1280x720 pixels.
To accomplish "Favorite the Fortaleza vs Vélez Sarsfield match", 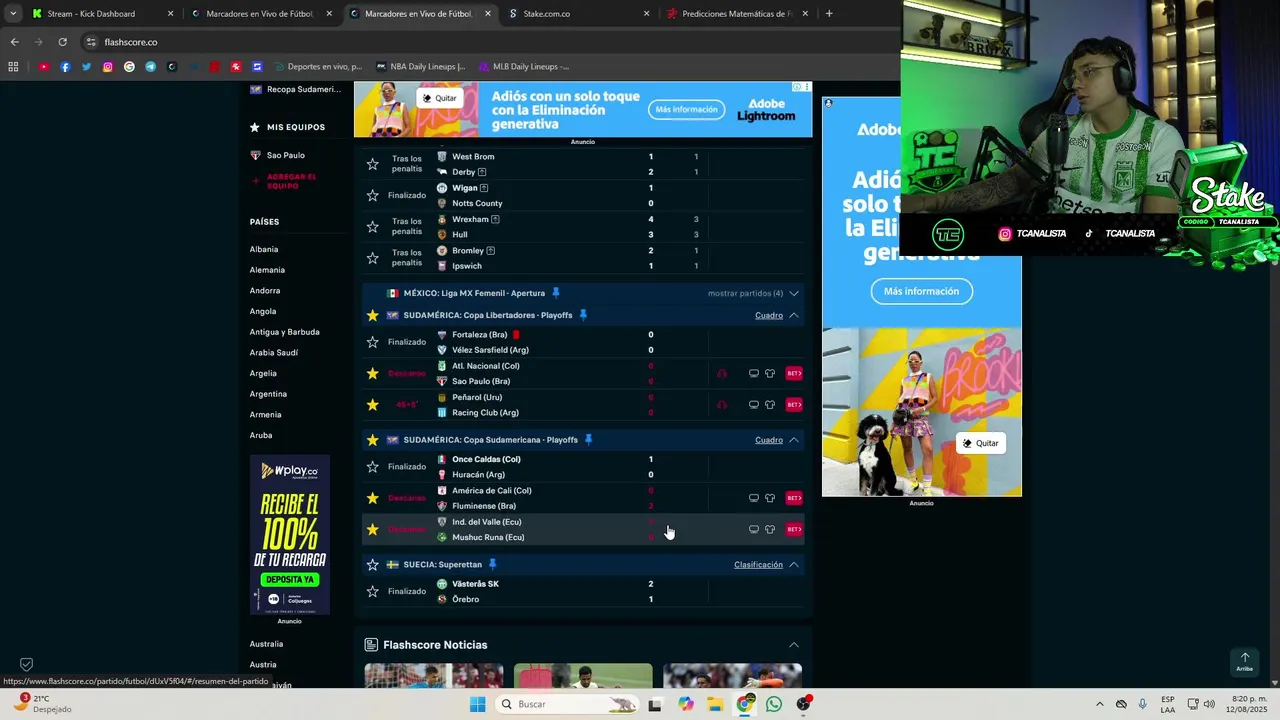I will pos(373,342).
